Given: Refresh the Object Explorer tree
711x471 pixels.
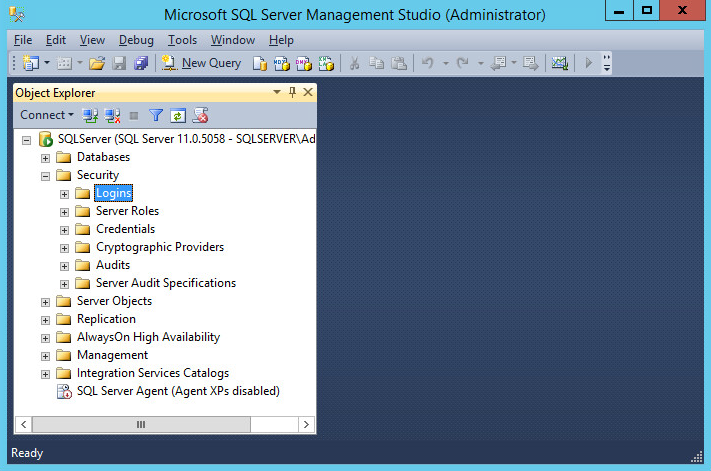Looking at the screenshot, I should (x=178, y=115).
